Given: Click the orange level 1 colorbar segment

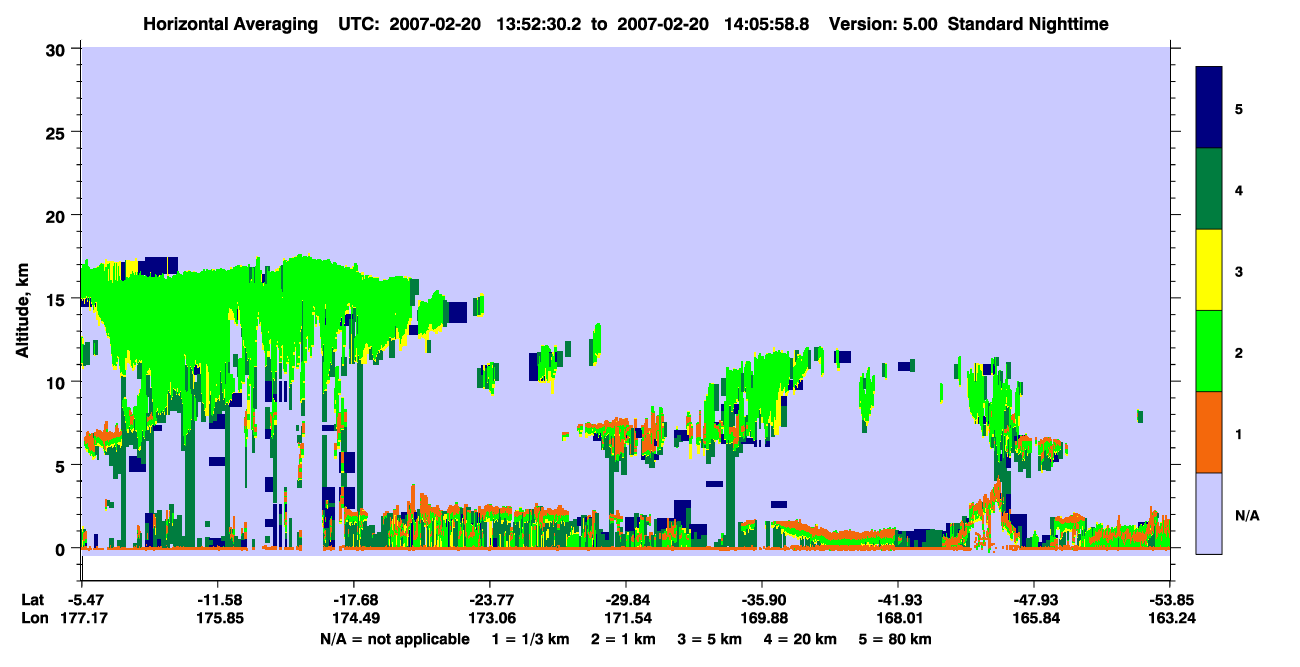Looking at the screenshot, I should 1209,431.
